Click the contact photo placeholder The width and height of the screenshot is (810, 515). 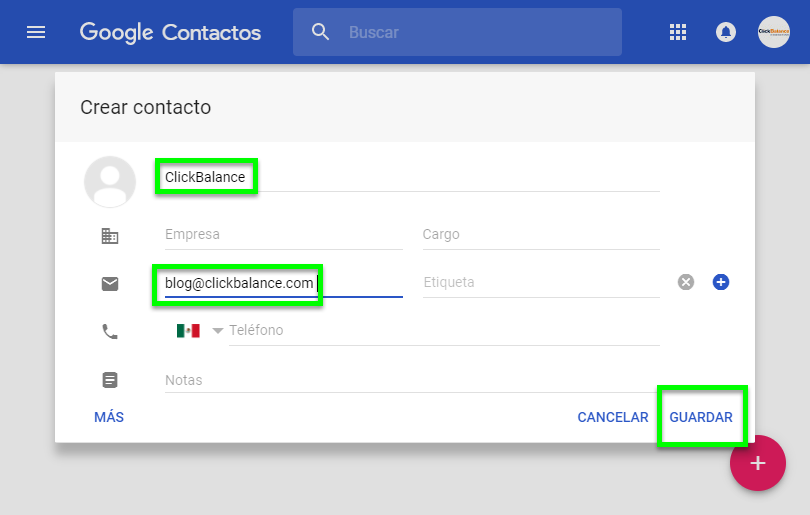(110, 182)
